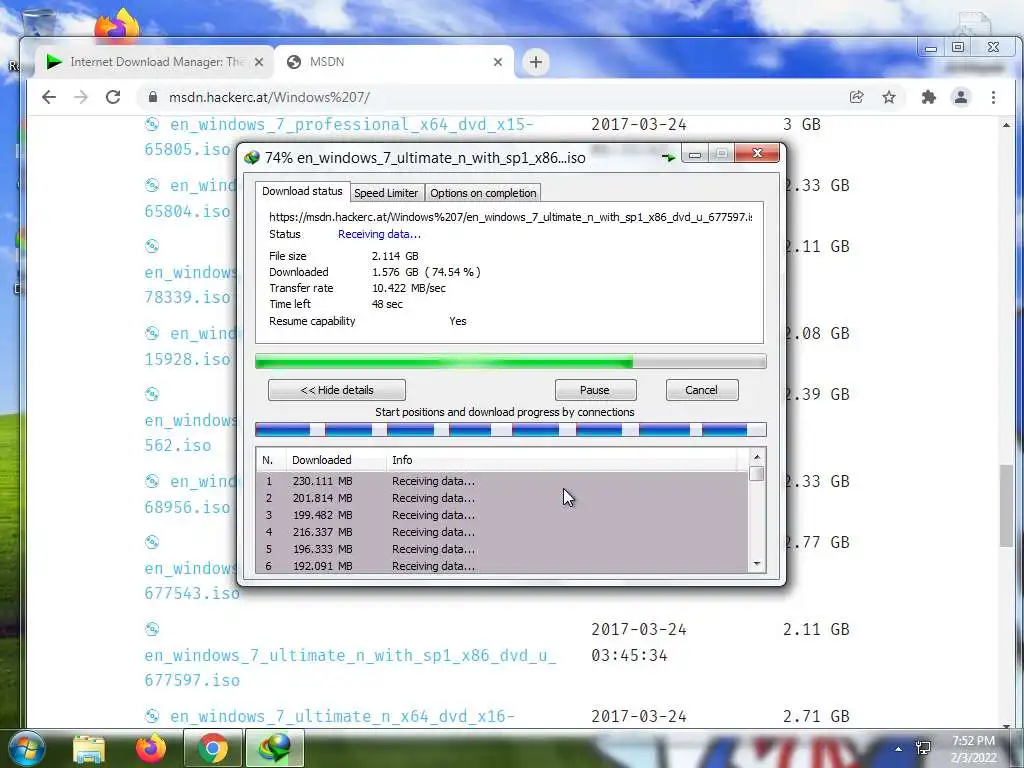Viewport: 1024px width, 768px height.
Task: Open en_windows_7_ultimate_n_with_sp1_x86 link
Action: point(350,667)
